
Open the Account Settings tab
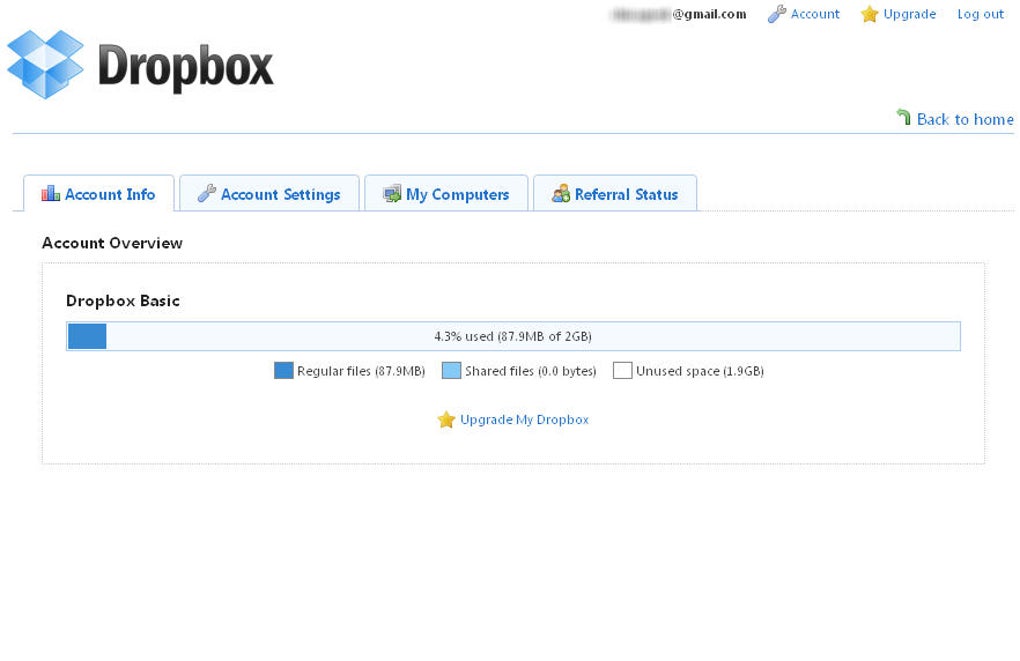click(269, 193)
